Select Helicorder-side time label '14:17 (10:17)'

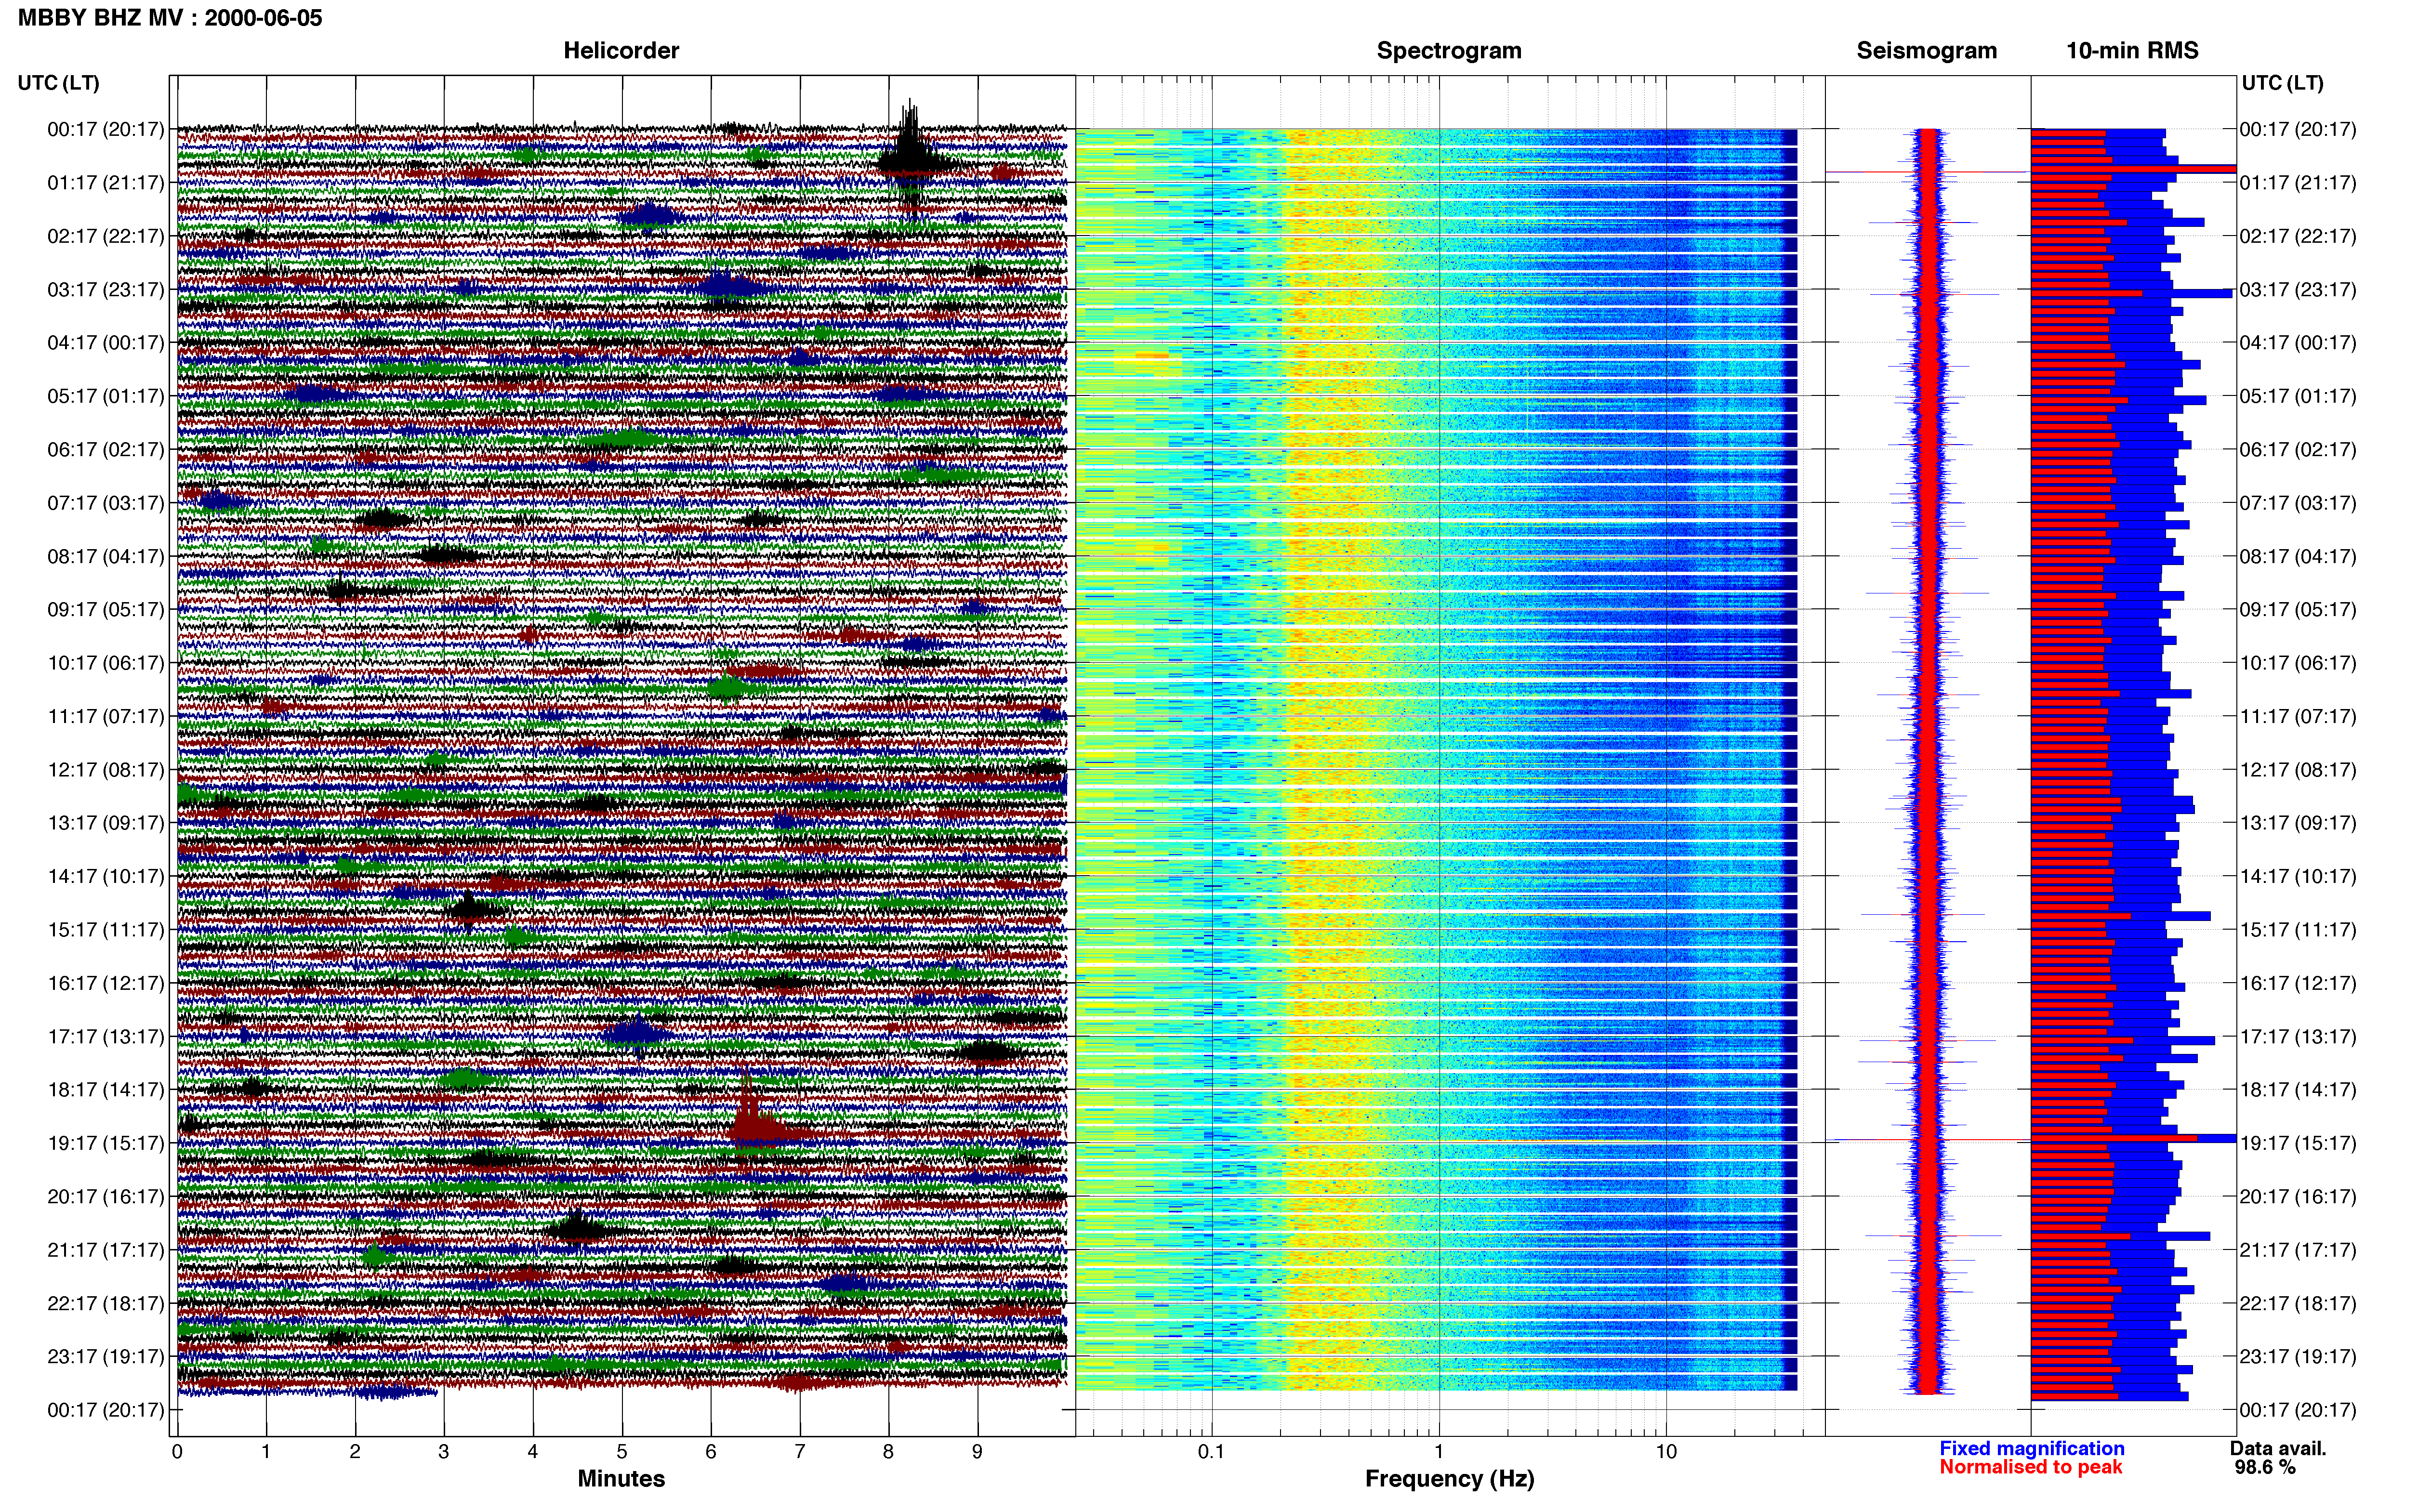(106, 877)
